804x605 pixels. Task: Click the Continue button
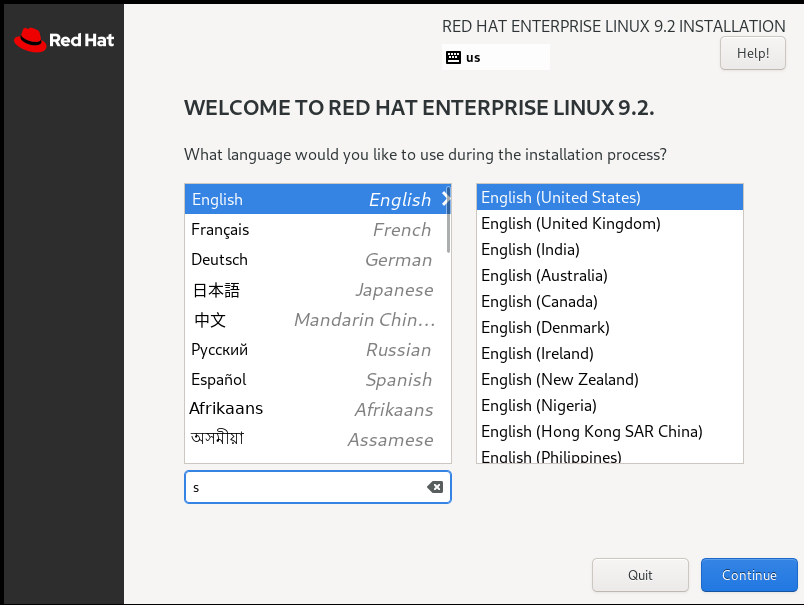click(749, 575)
